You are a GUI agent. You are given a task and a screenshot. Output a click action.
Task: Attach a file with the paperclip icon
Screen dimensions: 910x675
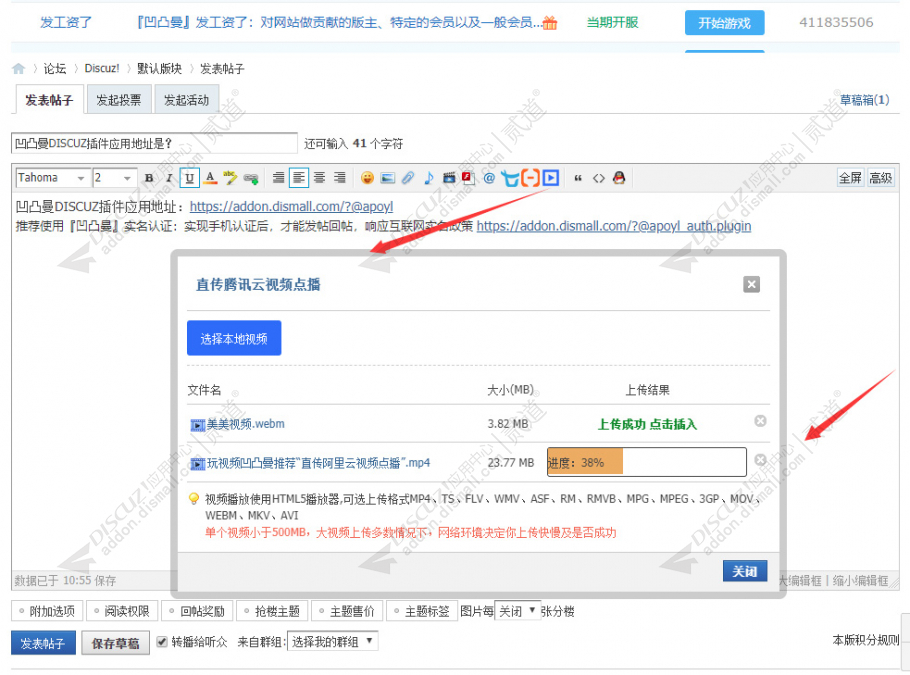(x=408, y=178)
